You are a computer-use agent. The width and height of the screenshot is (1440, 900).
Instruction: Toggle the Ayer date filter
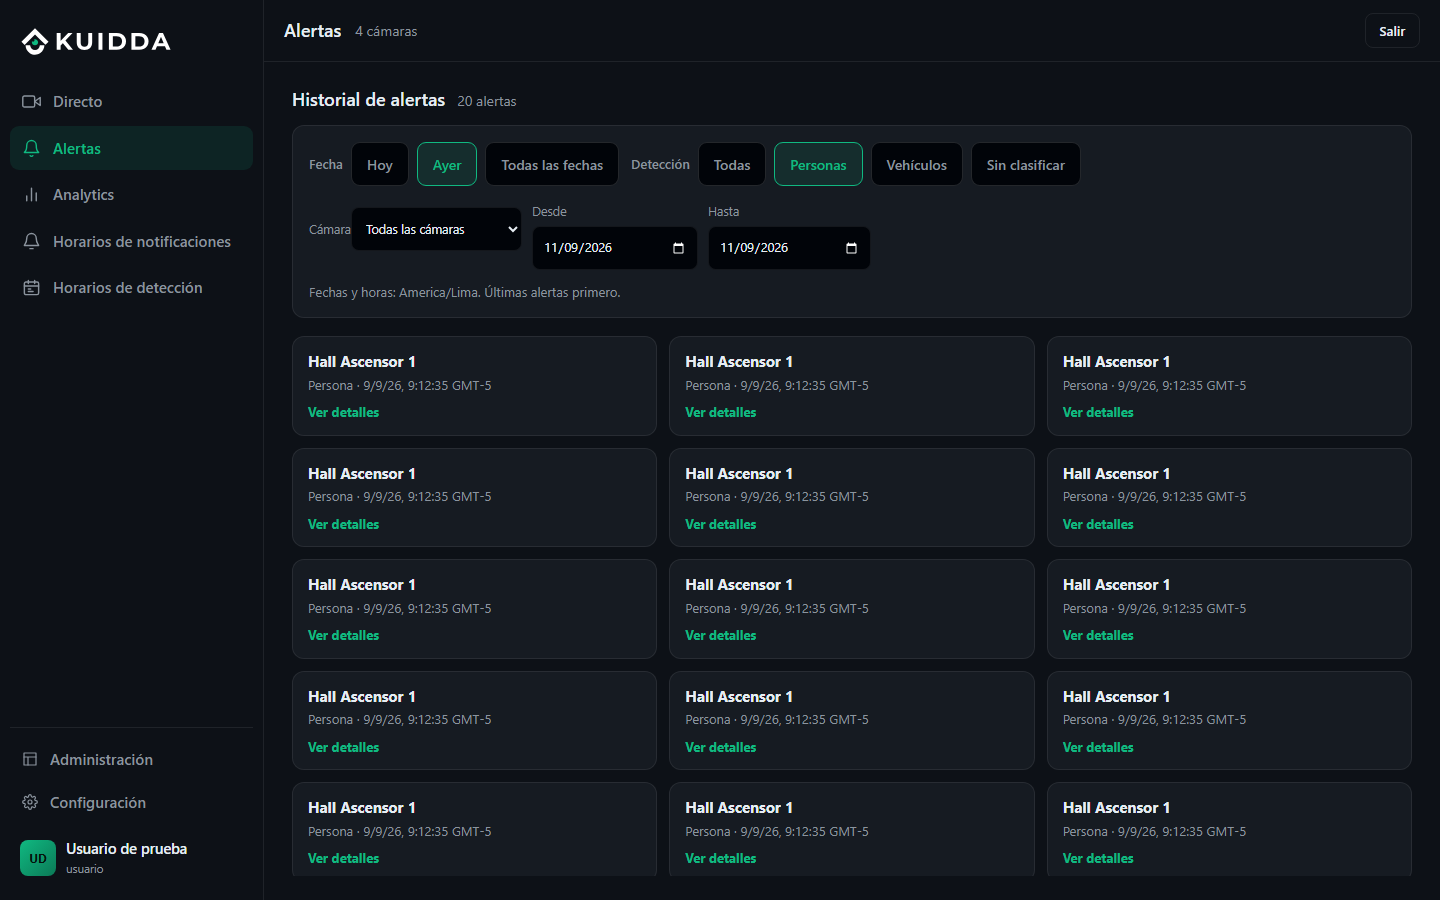447,165
